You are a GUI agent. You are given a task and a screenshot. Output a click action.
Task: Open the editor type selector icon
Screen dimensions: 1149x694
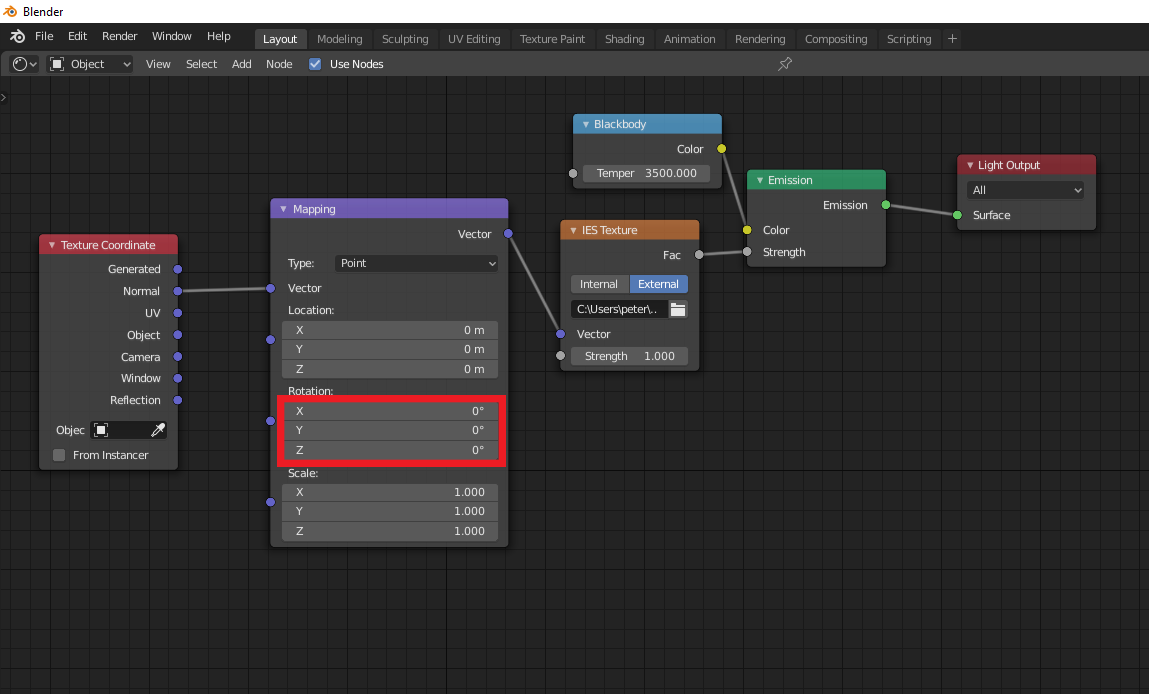tap(24, 64)
